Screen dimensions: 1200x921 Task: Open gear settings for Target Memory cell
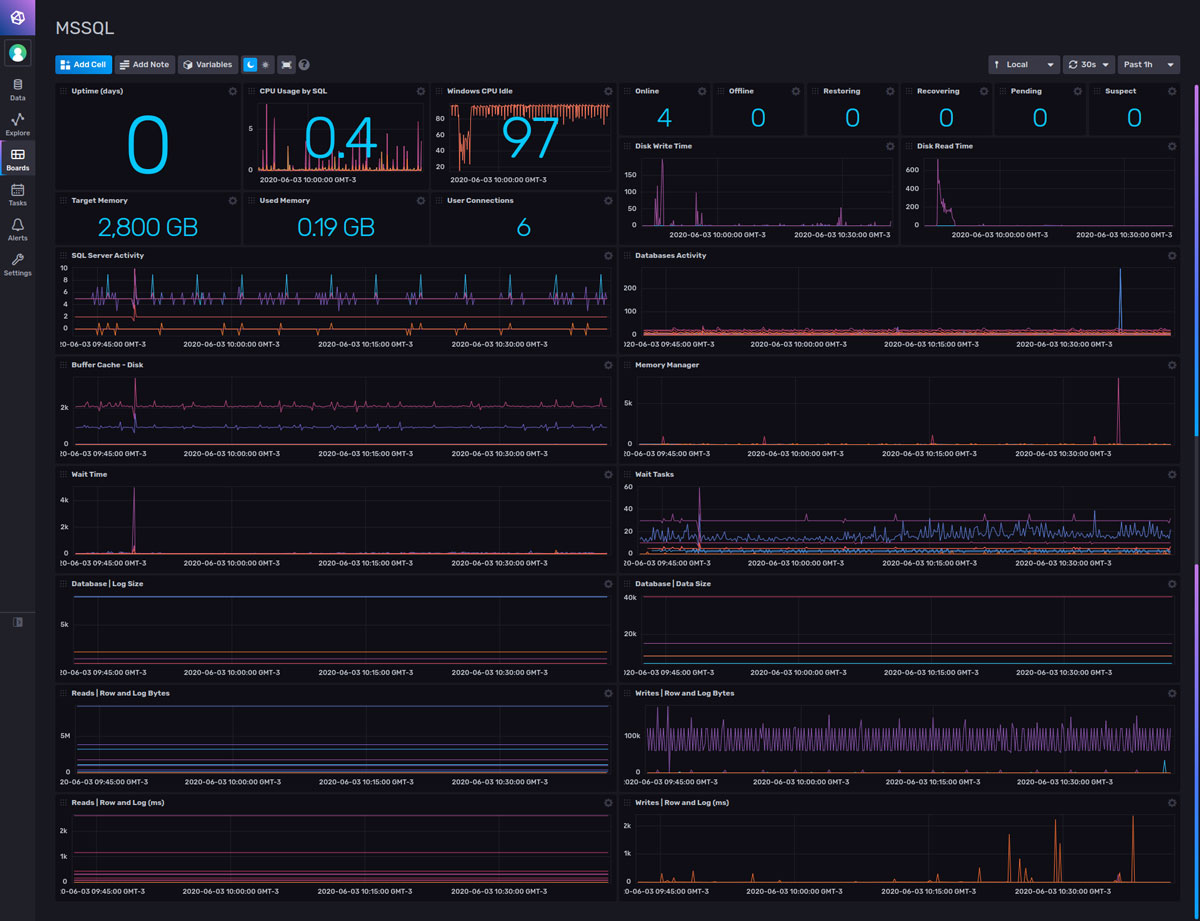[233, 201]
